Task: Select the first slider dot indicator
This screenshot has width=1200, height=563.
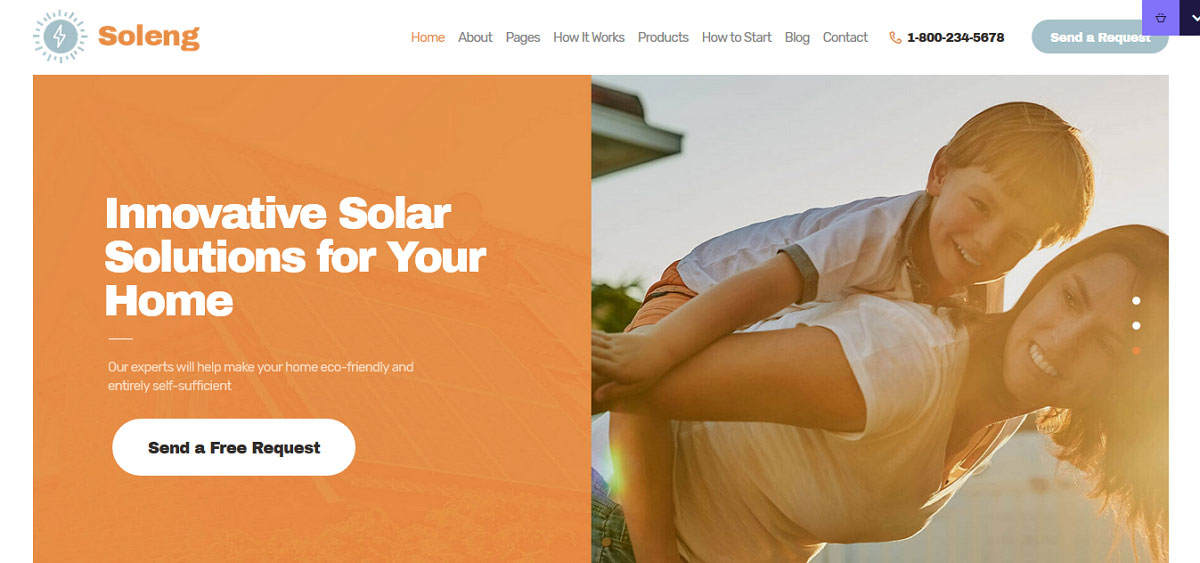Action: click(1136, 300)
